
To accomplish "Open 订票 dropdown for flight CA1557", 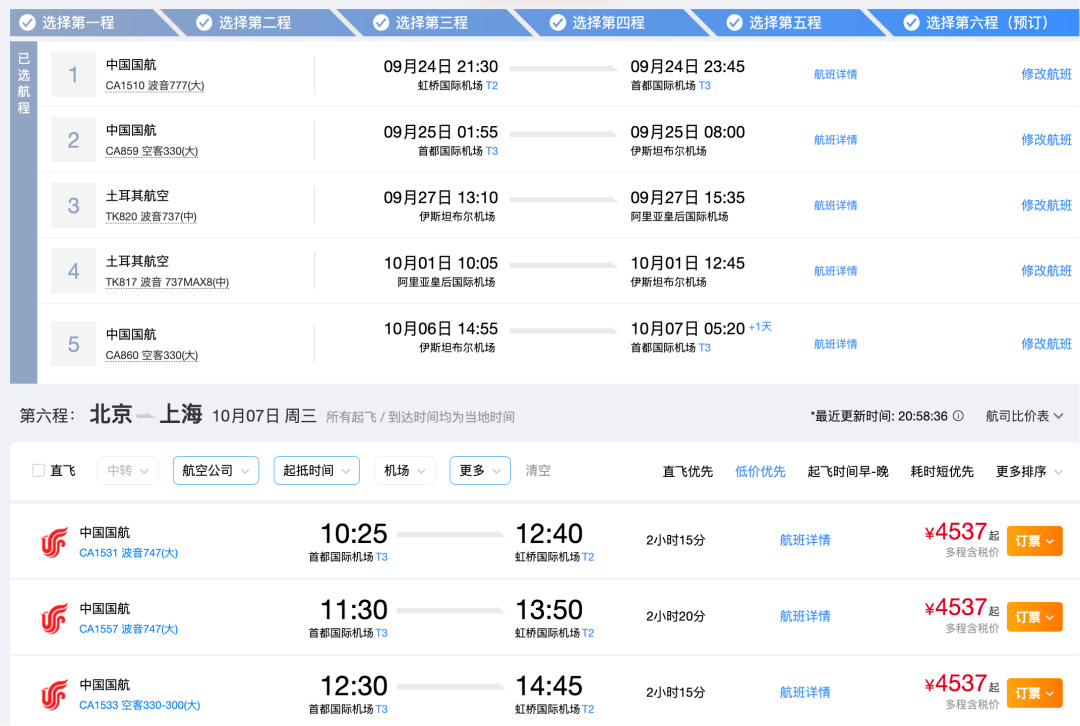I will pos(1035,617).
